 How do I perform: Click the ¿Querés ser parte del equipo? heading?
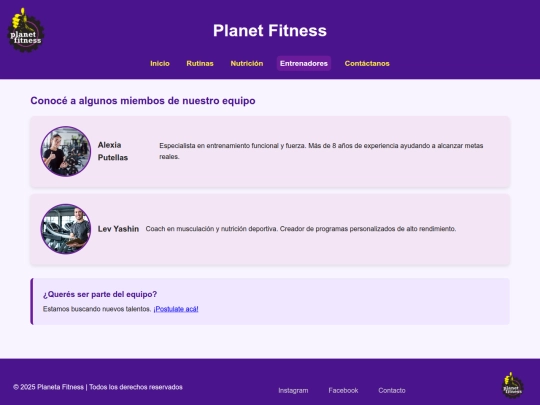(x=100, y=294)
